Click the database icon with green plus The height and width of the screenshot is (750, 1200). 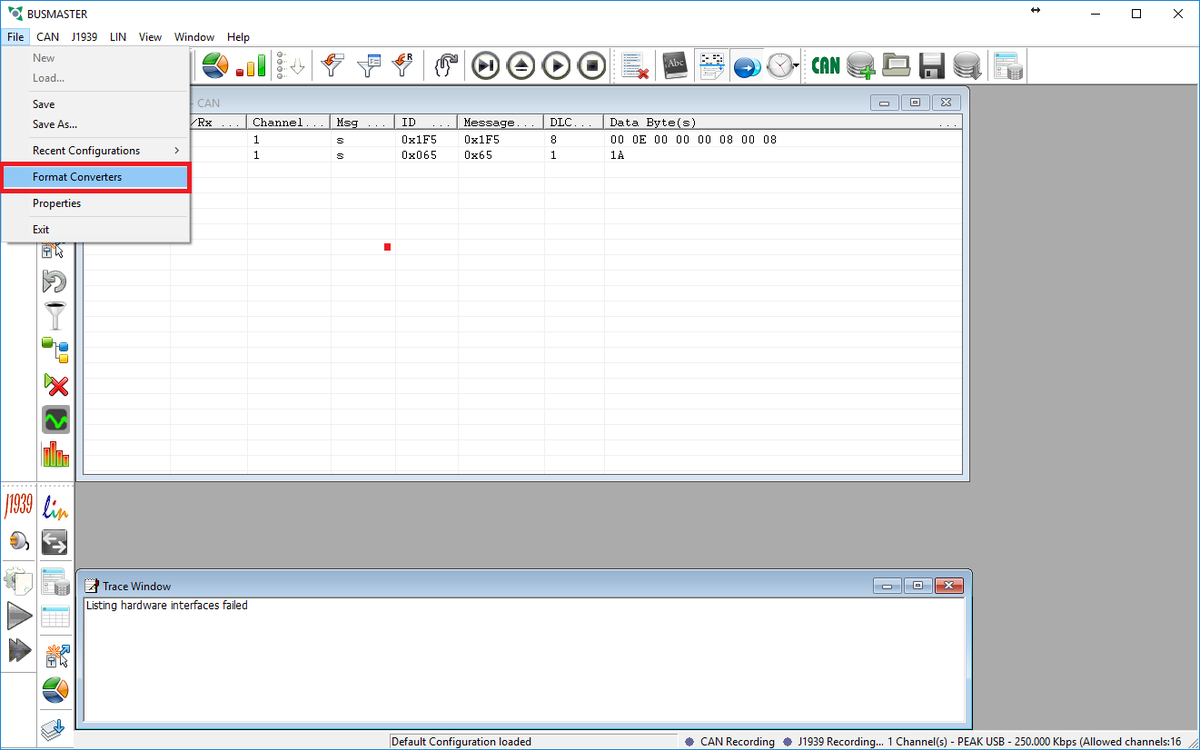pyautogui.click(x=861, y=66)
